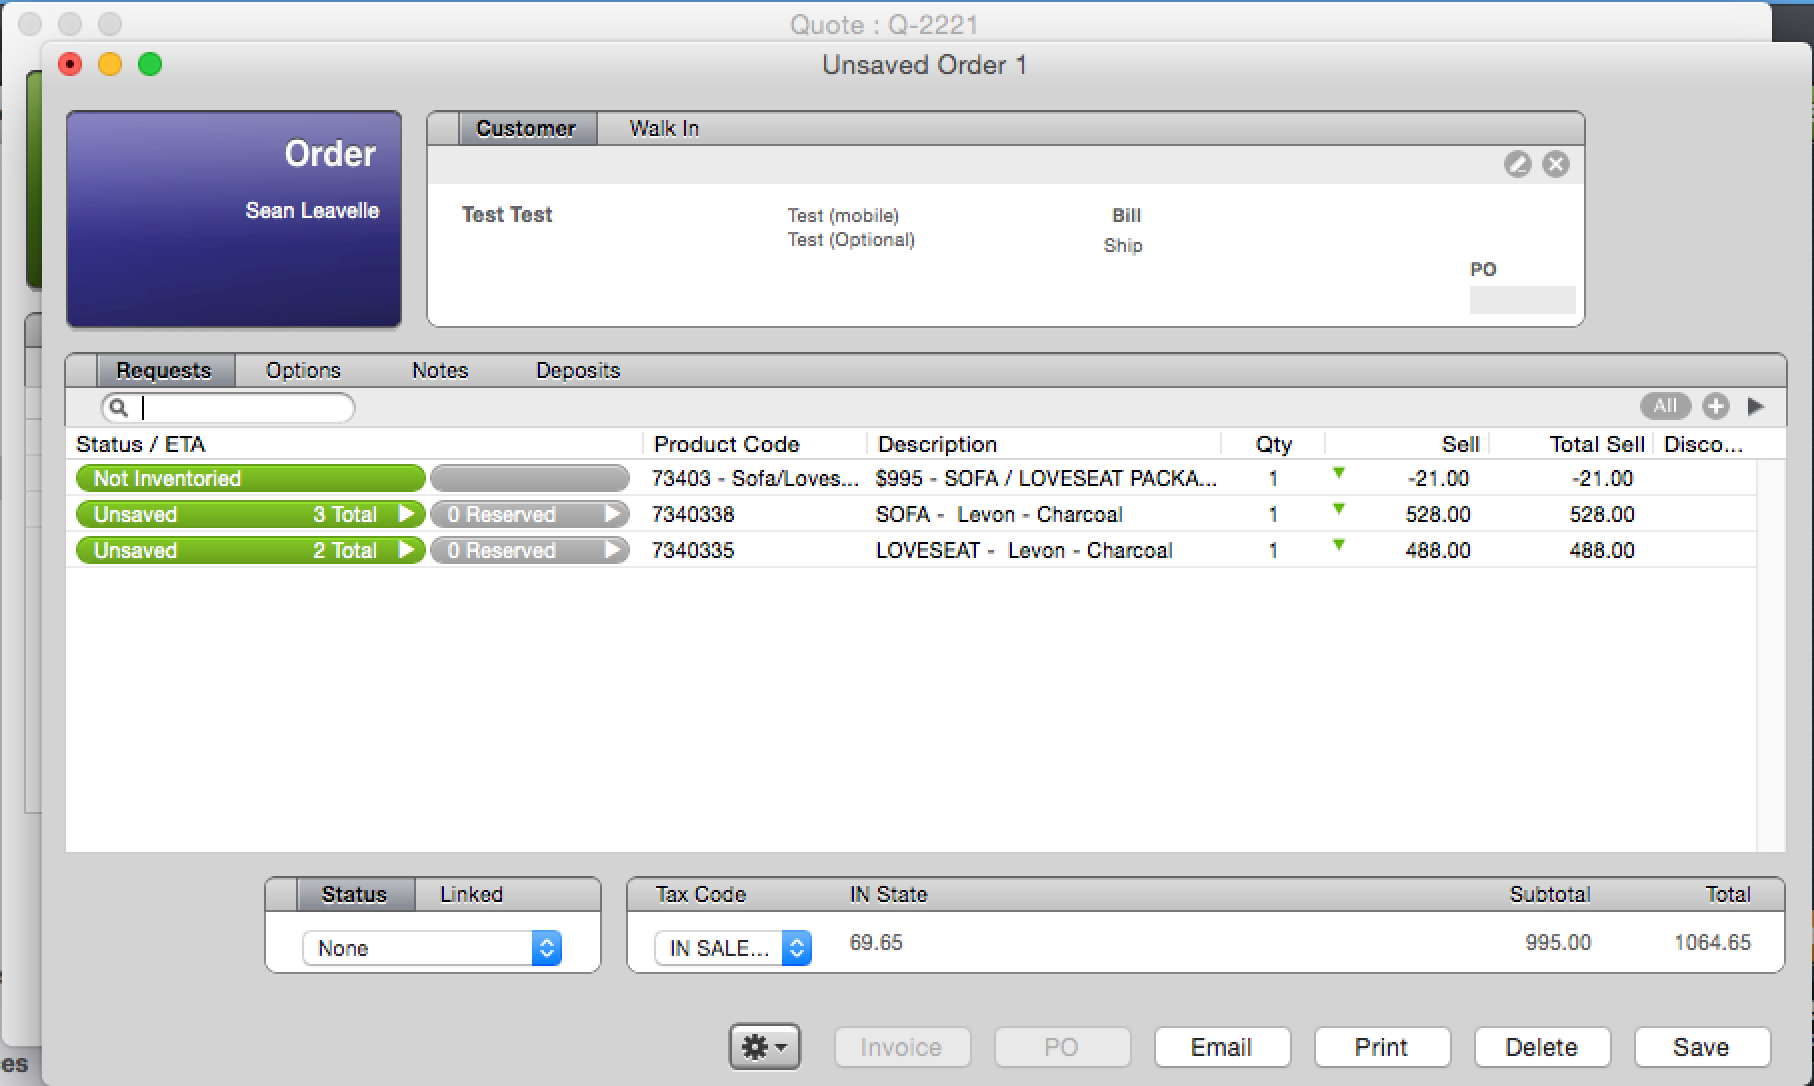Click the Total Sell column header
Image resolution: width=1814 pixels, height=1086 pixels.
(x=1597, y=444)
